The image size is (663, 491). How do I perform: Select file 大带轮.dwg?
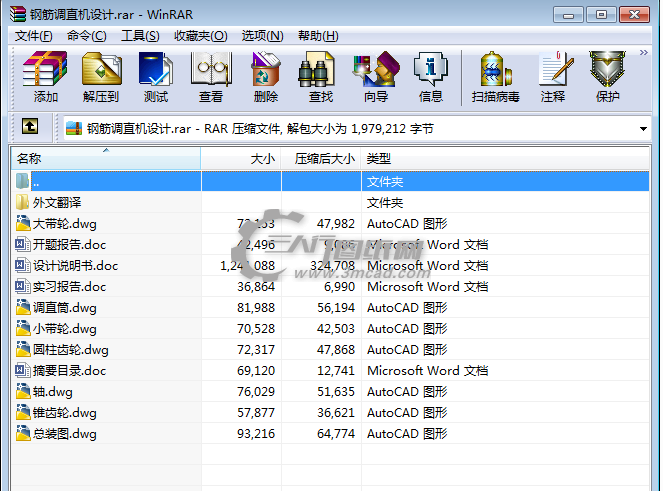pyautogui.click(x=330, y=223)
